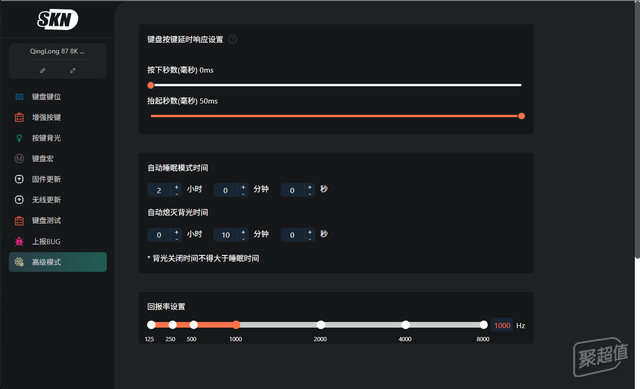
Task: Set polling rate to the 4000 stop
Action: [405, 325]
